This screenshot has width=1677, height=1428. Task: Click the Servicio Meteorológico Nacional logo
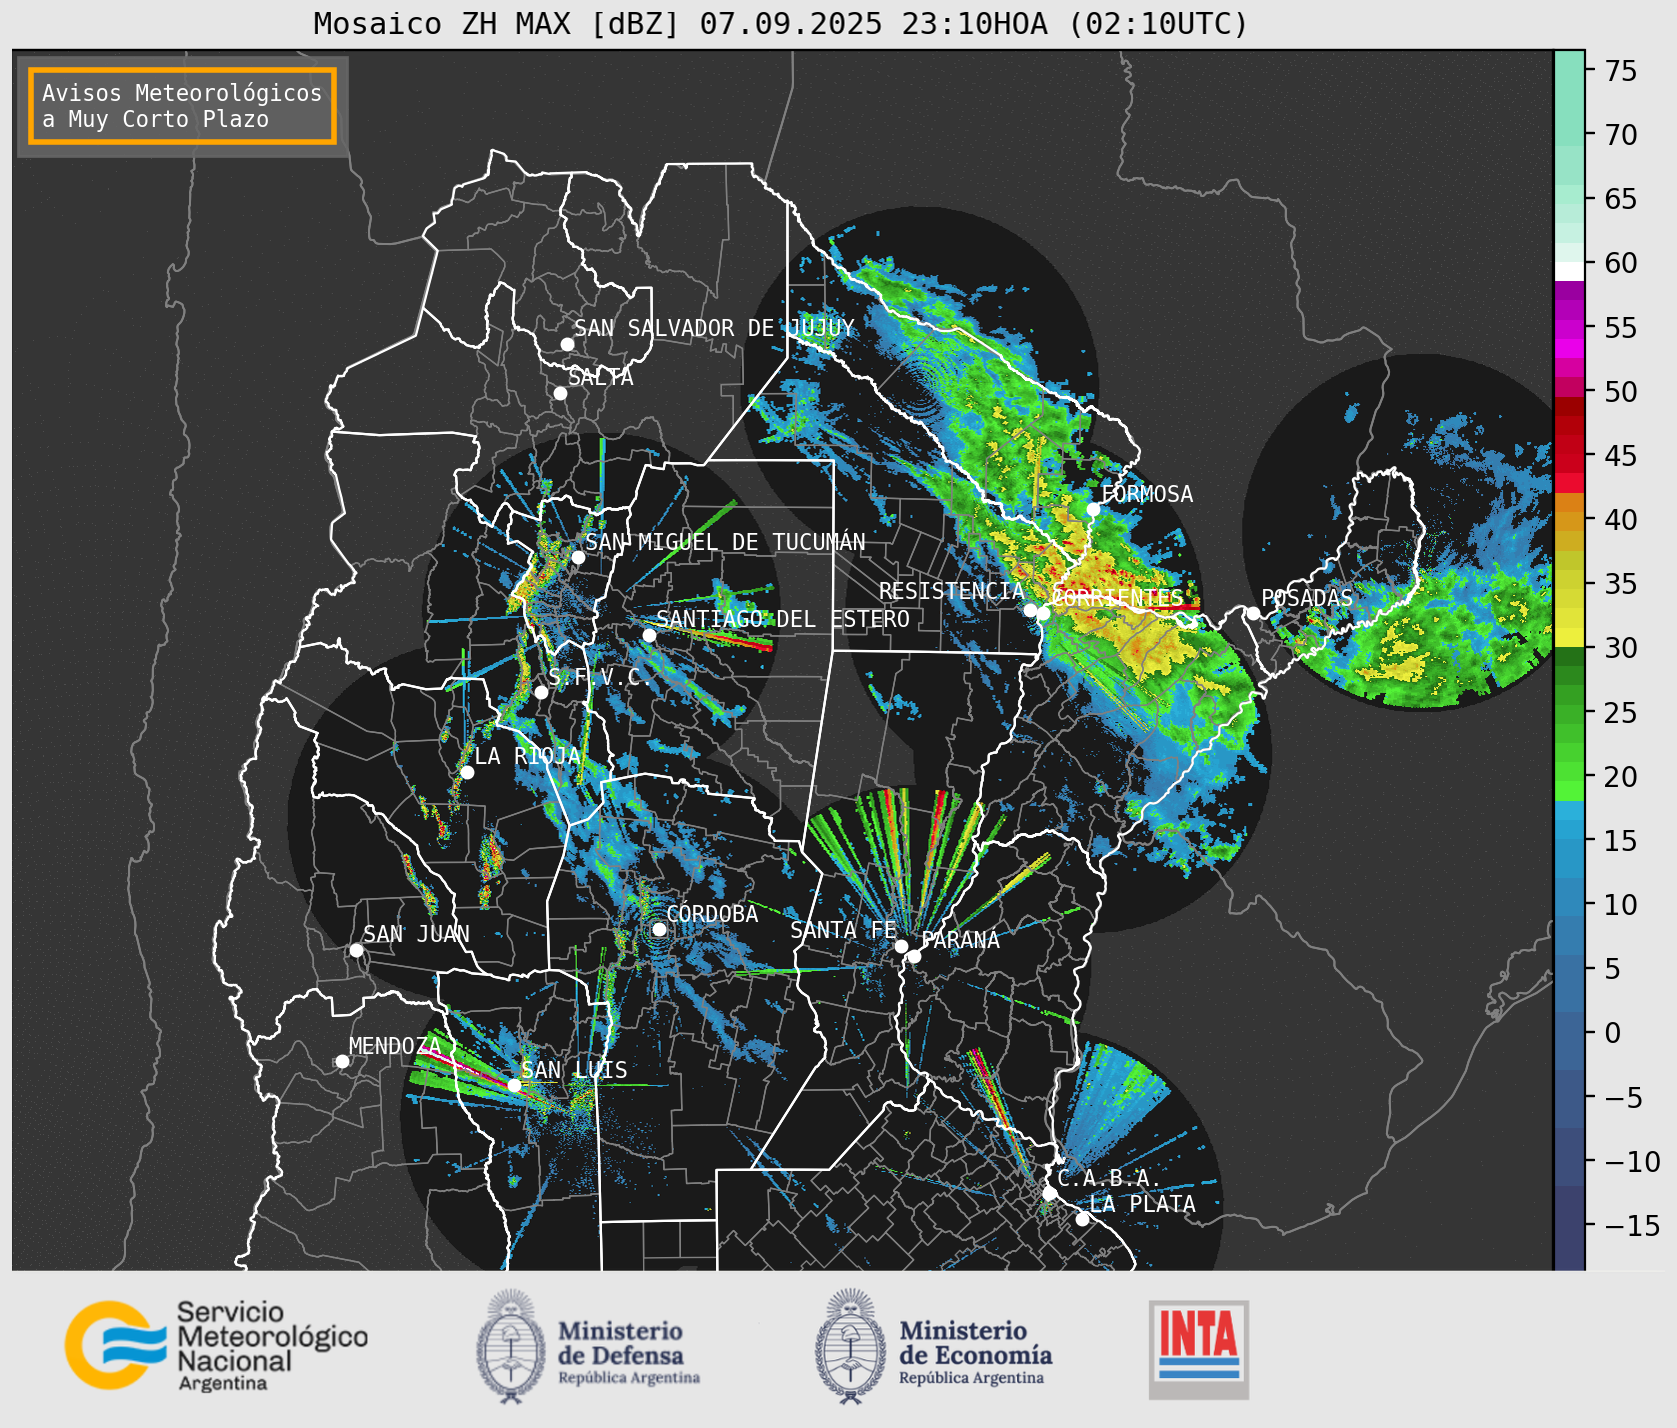(217, 1345)
